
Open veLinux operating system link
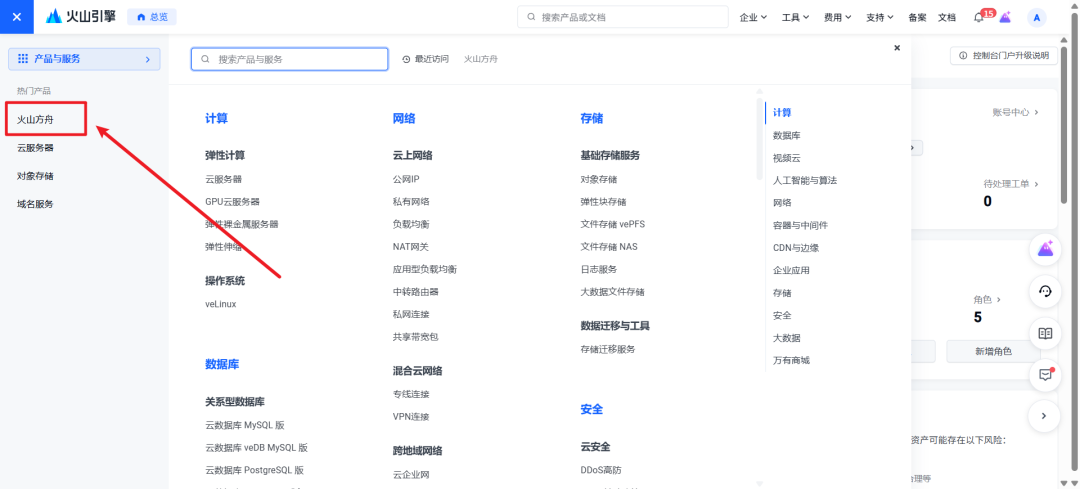[220, 304]
